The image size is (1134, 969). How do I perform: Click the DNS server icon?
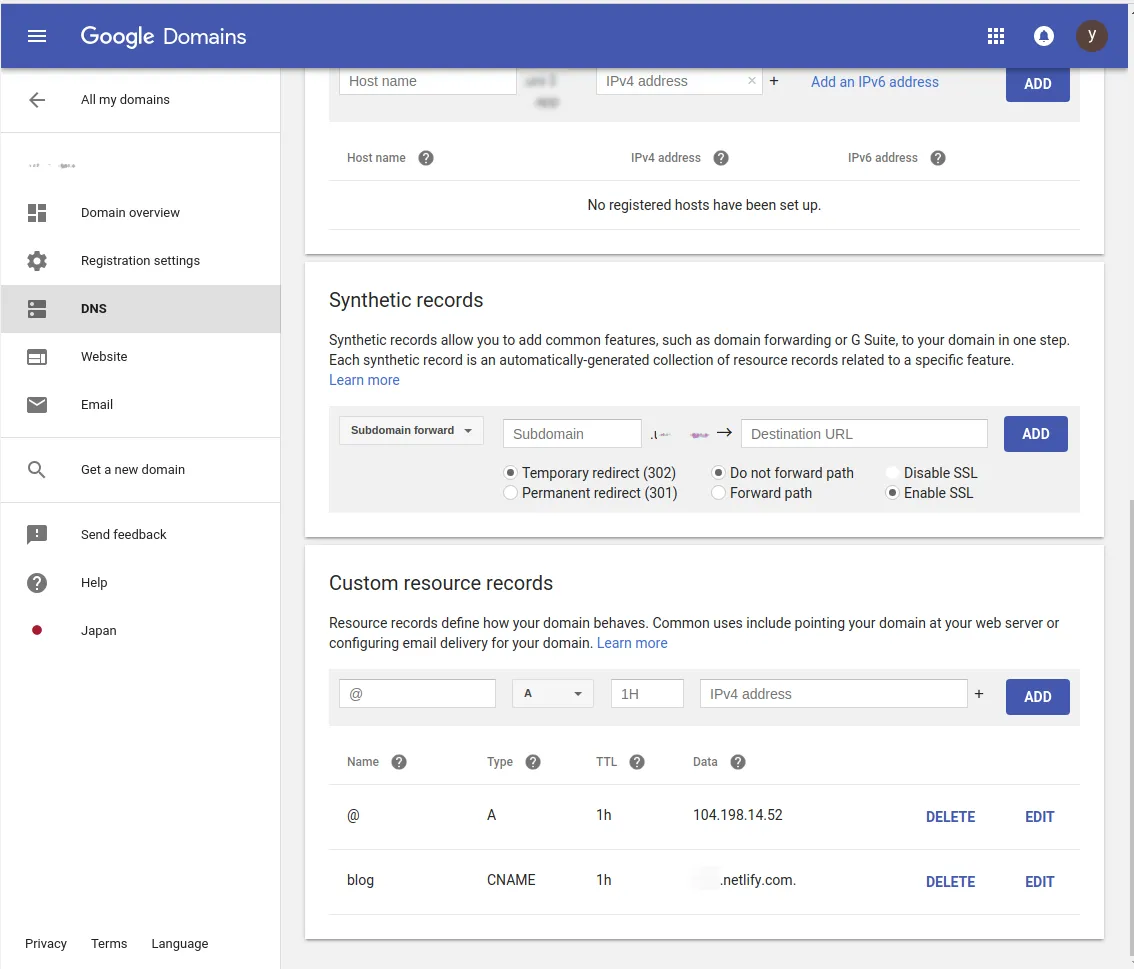tap(37, 309)
